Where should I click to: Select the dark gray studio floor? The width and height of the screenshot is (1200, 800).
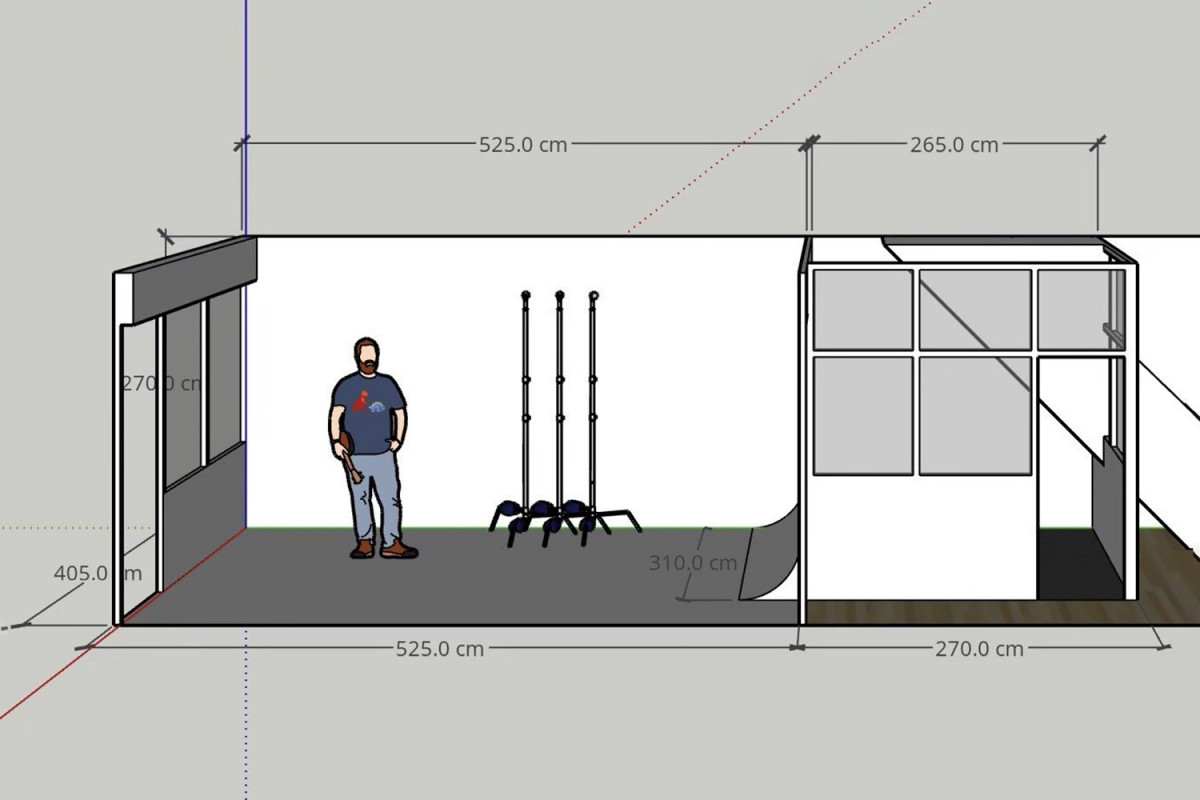450,590
